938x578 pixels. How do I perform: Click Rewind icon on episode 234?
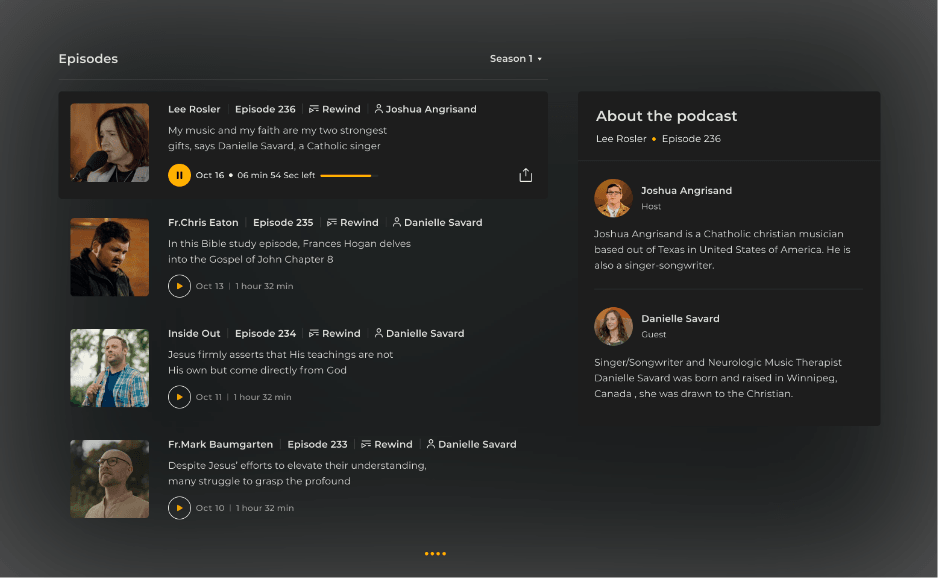314,334
